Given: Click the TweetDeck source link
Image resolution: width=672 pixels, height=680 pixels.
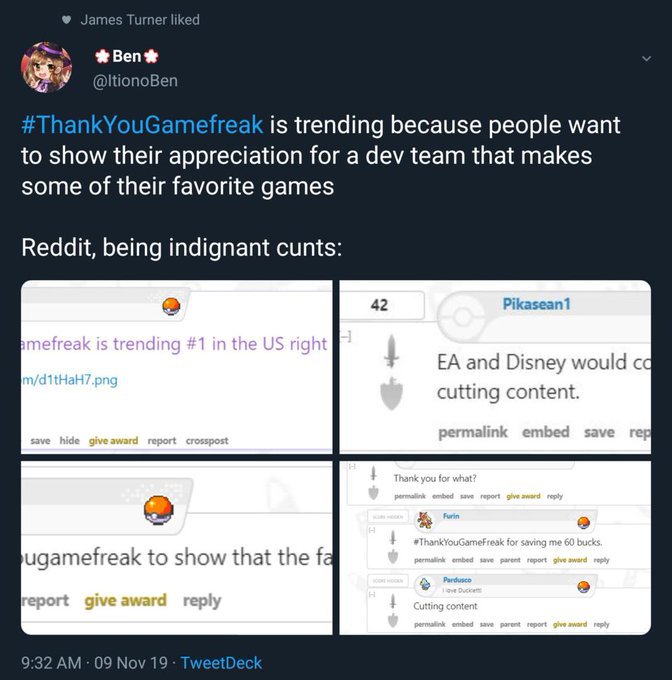Looking at the screenshot, I should [x=221, y=662].
